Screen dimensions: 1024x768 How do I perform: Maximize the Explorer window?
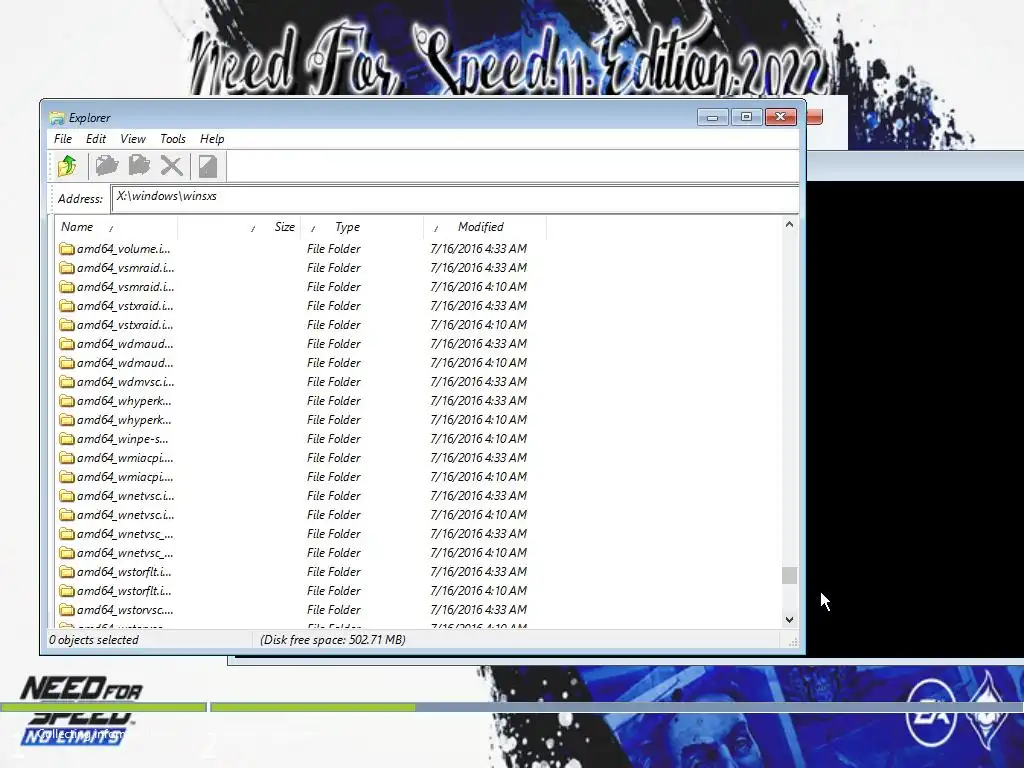[x=746, y=117]
